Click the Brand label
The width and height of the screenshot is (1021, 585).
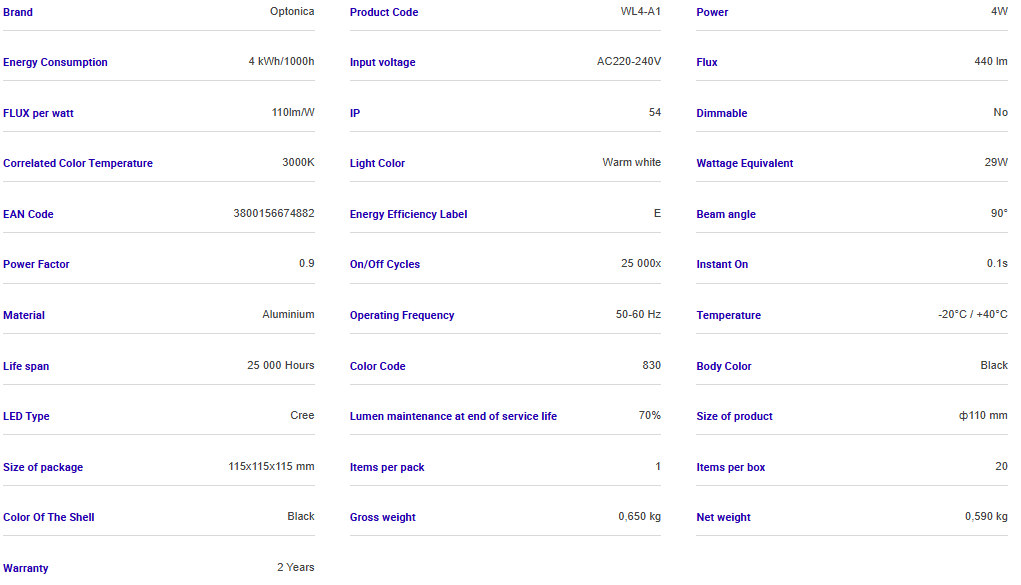click(x=18, y=12)
